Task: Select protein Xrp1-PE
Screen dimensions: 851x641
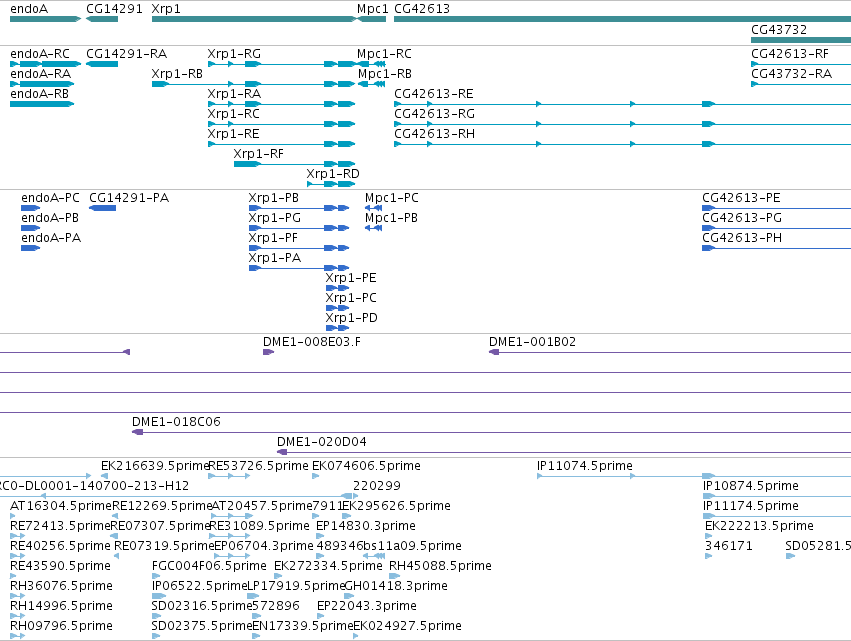Action: pyautogui.click(x=338, y=288)
